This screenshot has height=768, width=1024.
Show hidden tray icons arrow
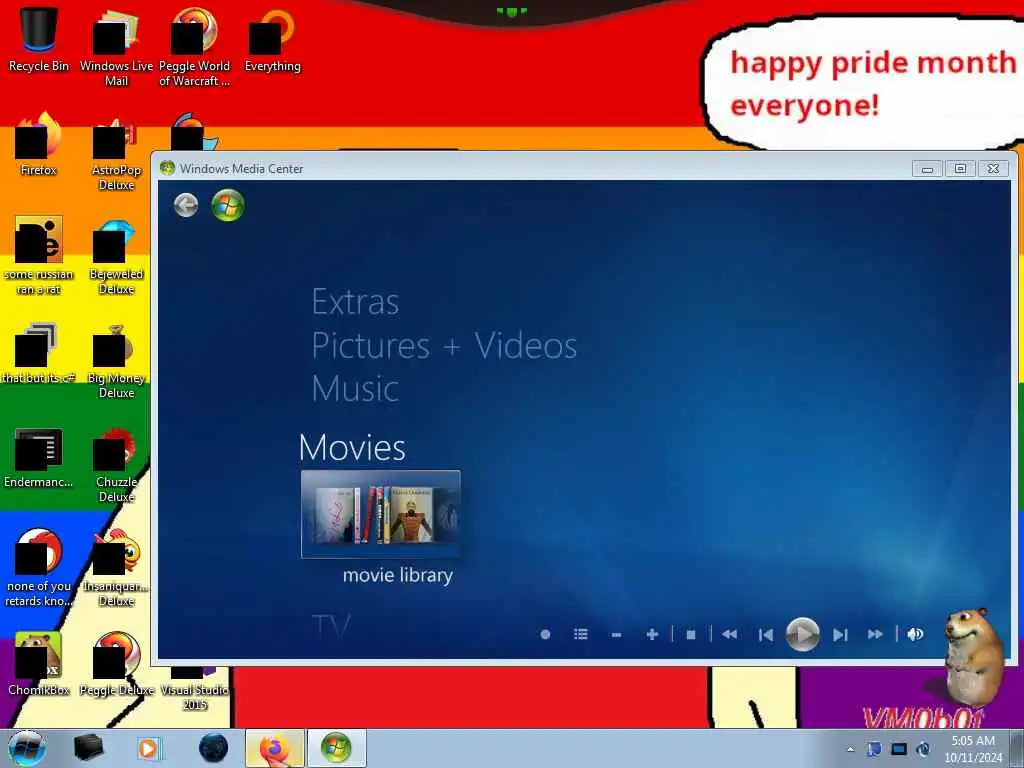pyautogui.click(x=850, y=749)
